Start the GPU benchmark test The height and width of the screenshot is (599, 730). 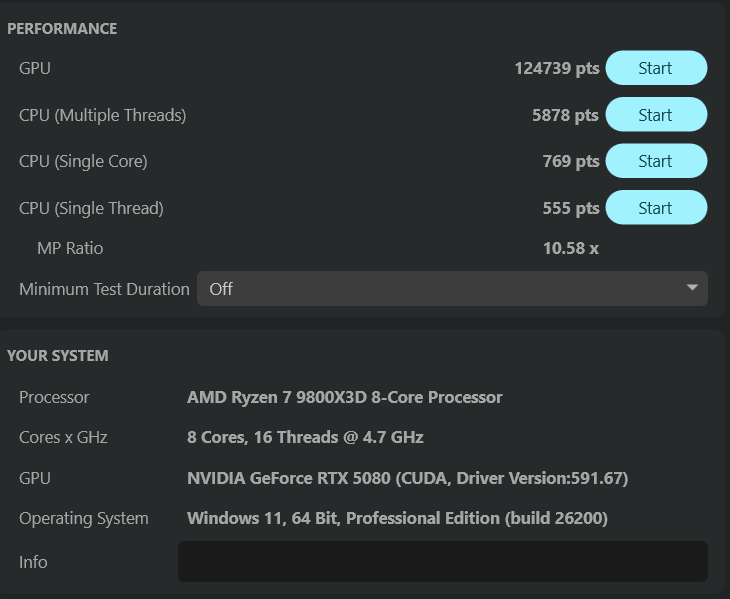point(656,68)
